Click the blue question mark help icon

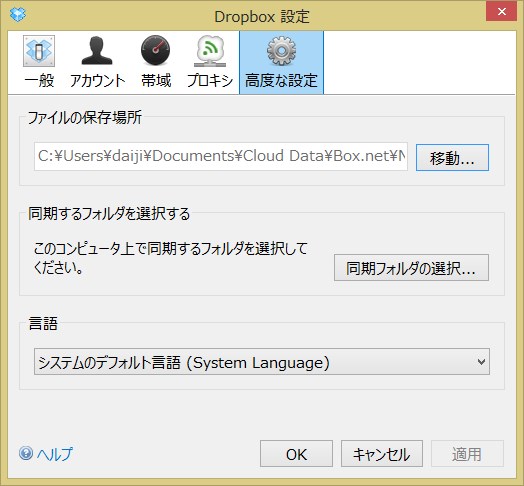(x=26, y=454)
